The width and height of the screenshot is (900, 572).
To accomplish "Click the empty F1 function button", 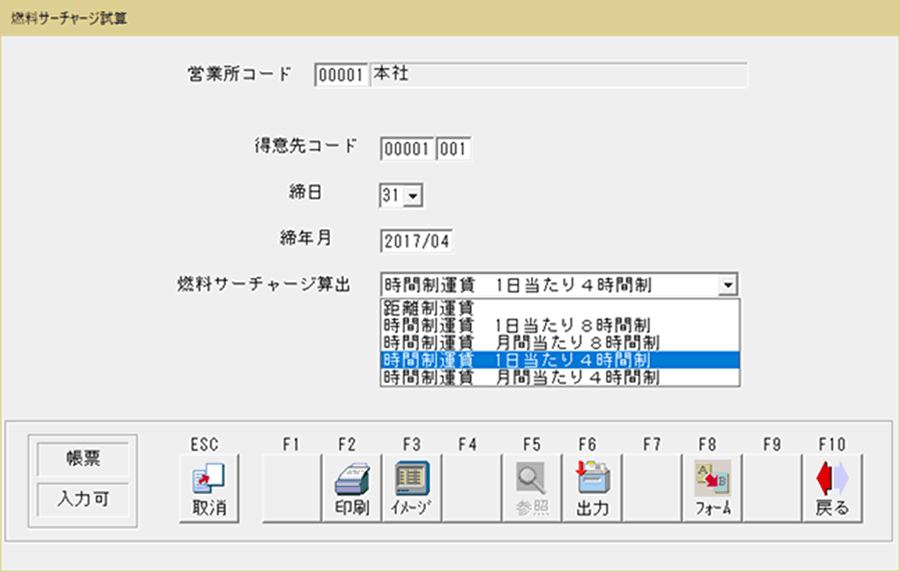I will click(292, 488).
